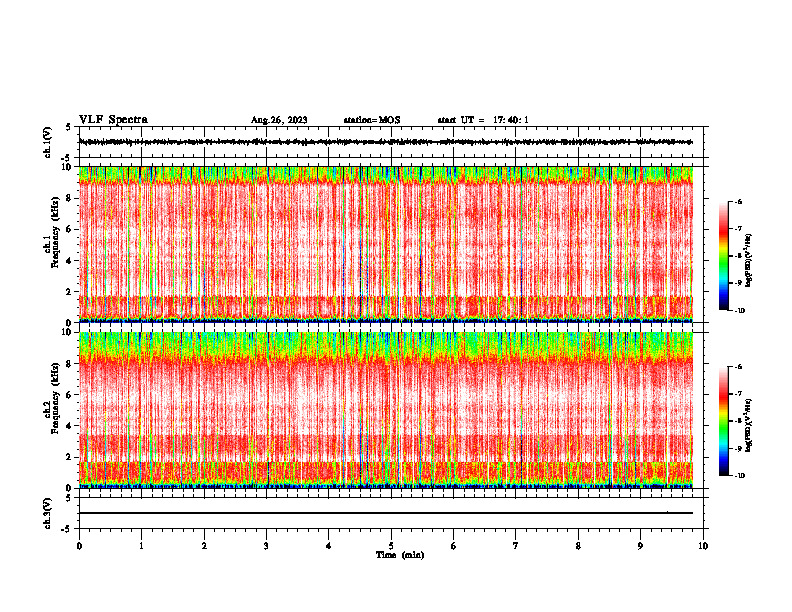The height and width of the screenshot is (612, 792).
Task: Click '-8' on the ch.1 colorbar scale
Action: point(738,256)
